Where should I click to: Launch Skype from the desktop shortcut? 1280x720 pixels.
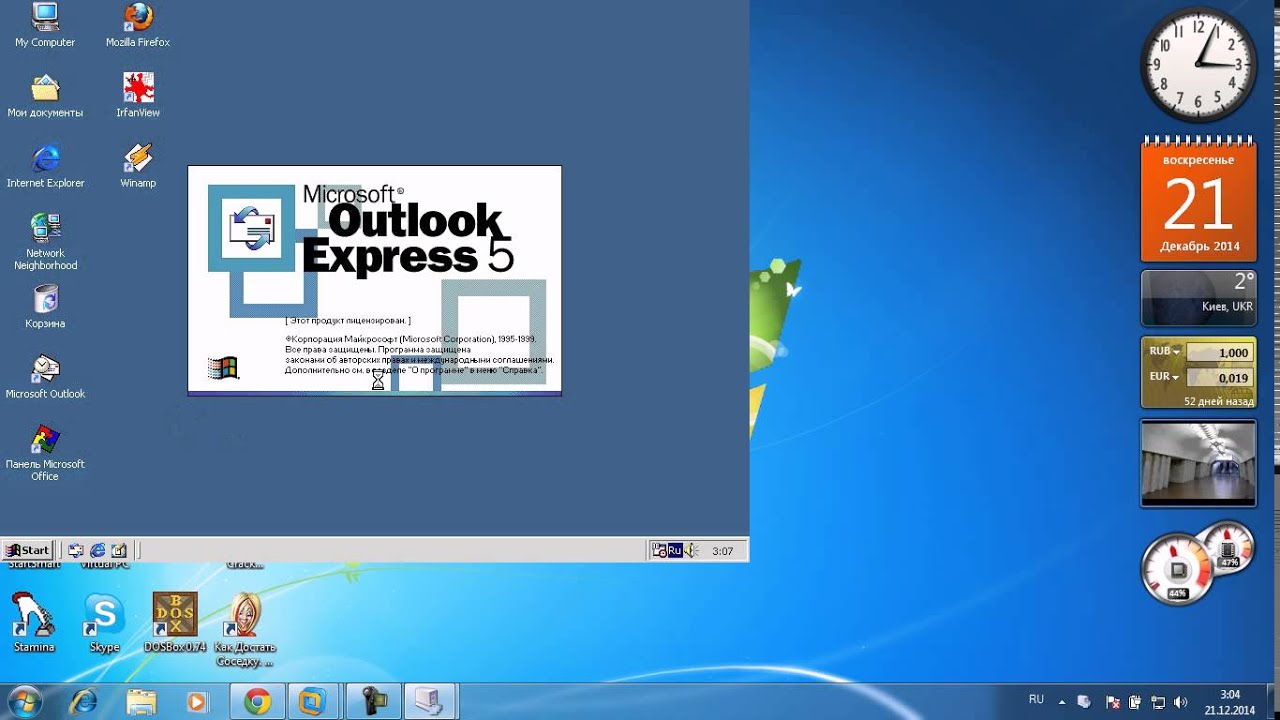pyautogui.click(x=104, y=623)
